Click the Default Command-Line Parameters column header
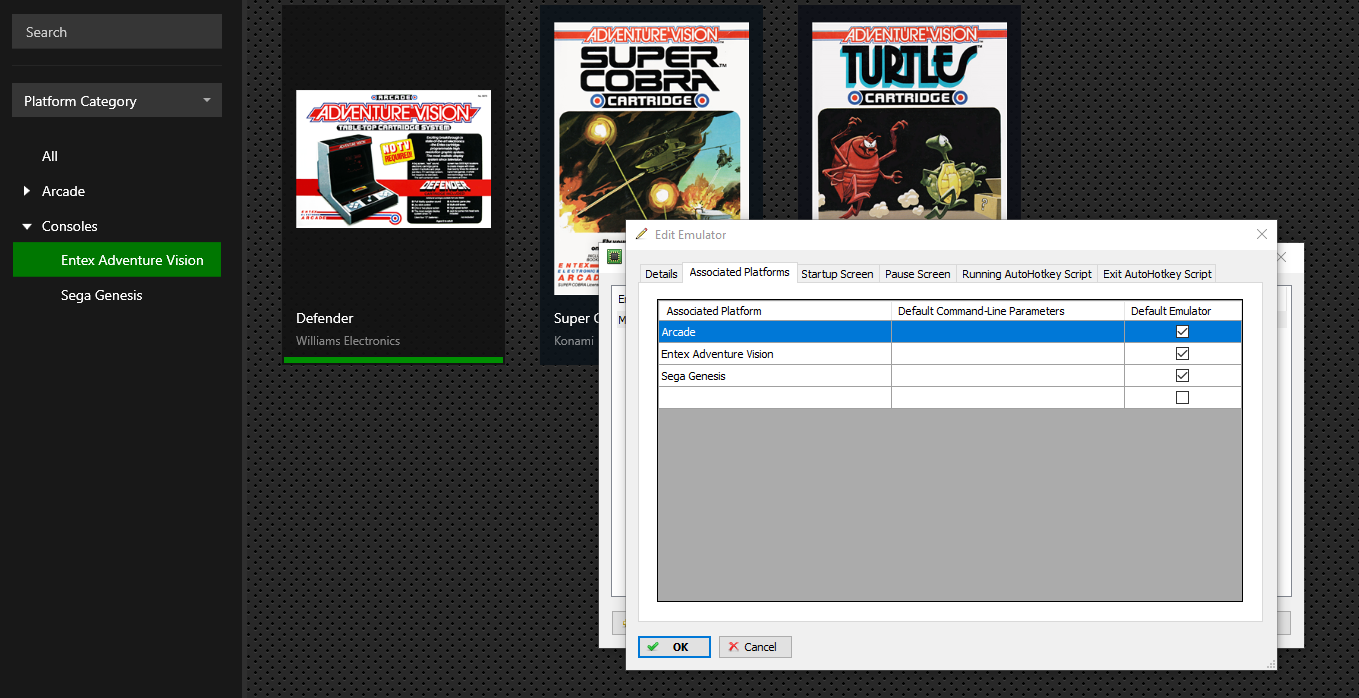This screenshot has width=1359, height=698. tap(1008, 311)
